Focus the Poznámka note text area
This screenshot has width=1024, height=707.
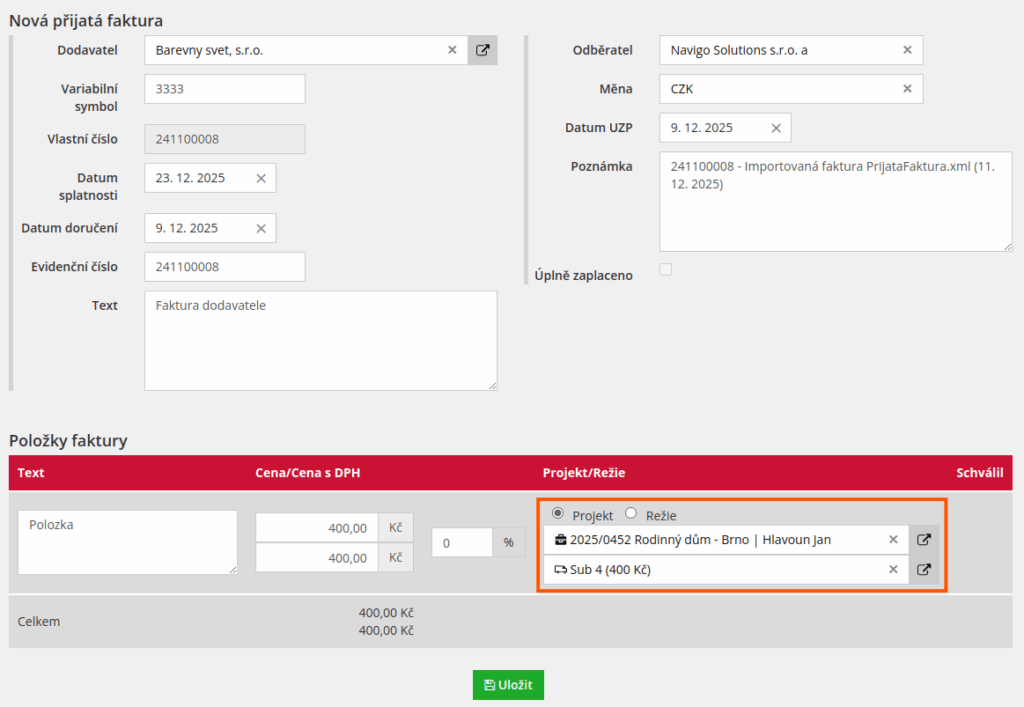coord(835,201)
